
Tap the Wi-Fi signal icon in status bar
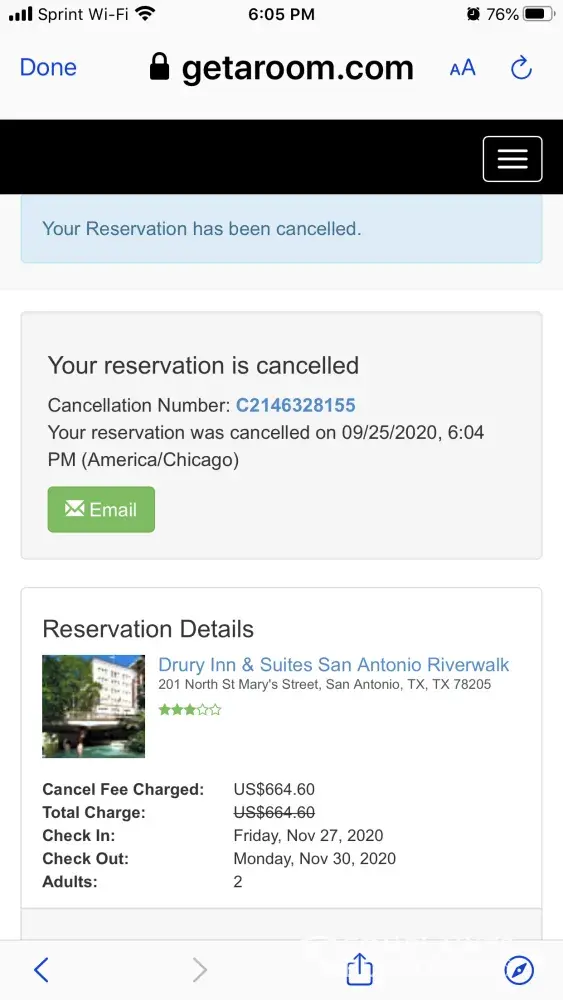146,13
